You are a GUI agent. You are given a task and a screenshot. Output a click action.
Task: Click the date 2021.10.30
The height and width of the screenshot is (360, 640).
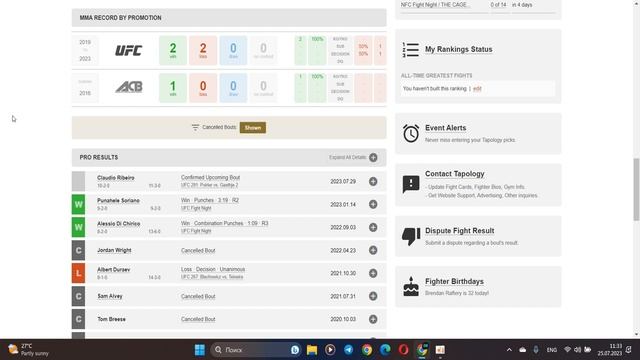(x=343, y=273)
